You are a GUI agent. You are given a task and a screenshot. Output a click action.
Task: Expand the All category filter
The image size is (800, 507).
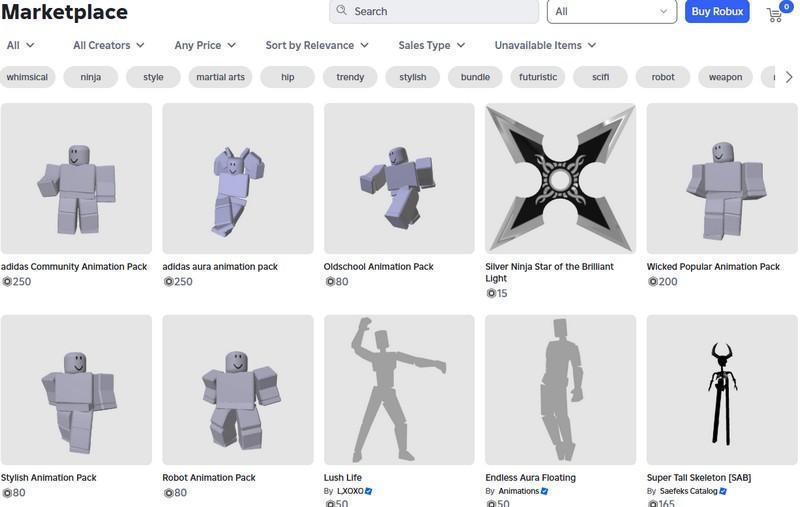pyautogui.click(x=21, y=45)
